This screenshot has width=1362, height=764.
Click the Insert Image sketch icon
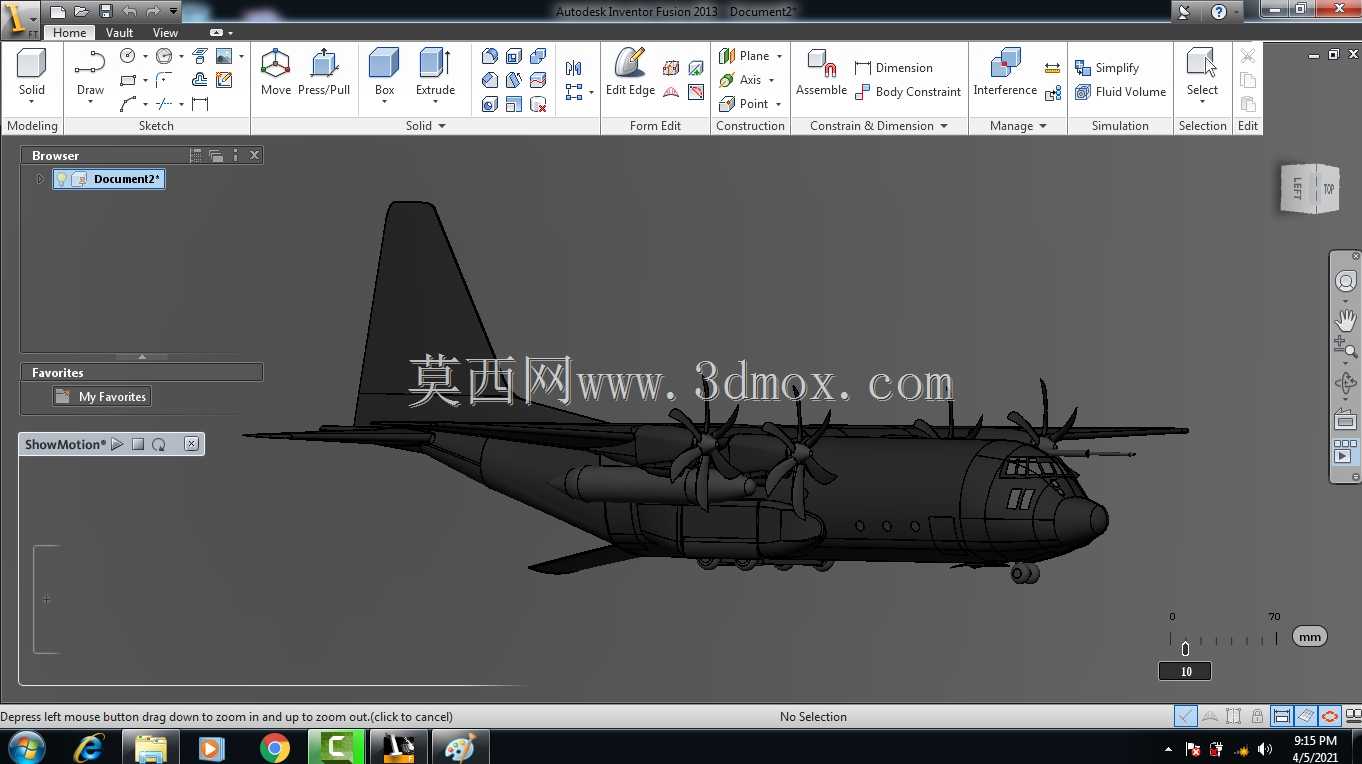(224, 56)
